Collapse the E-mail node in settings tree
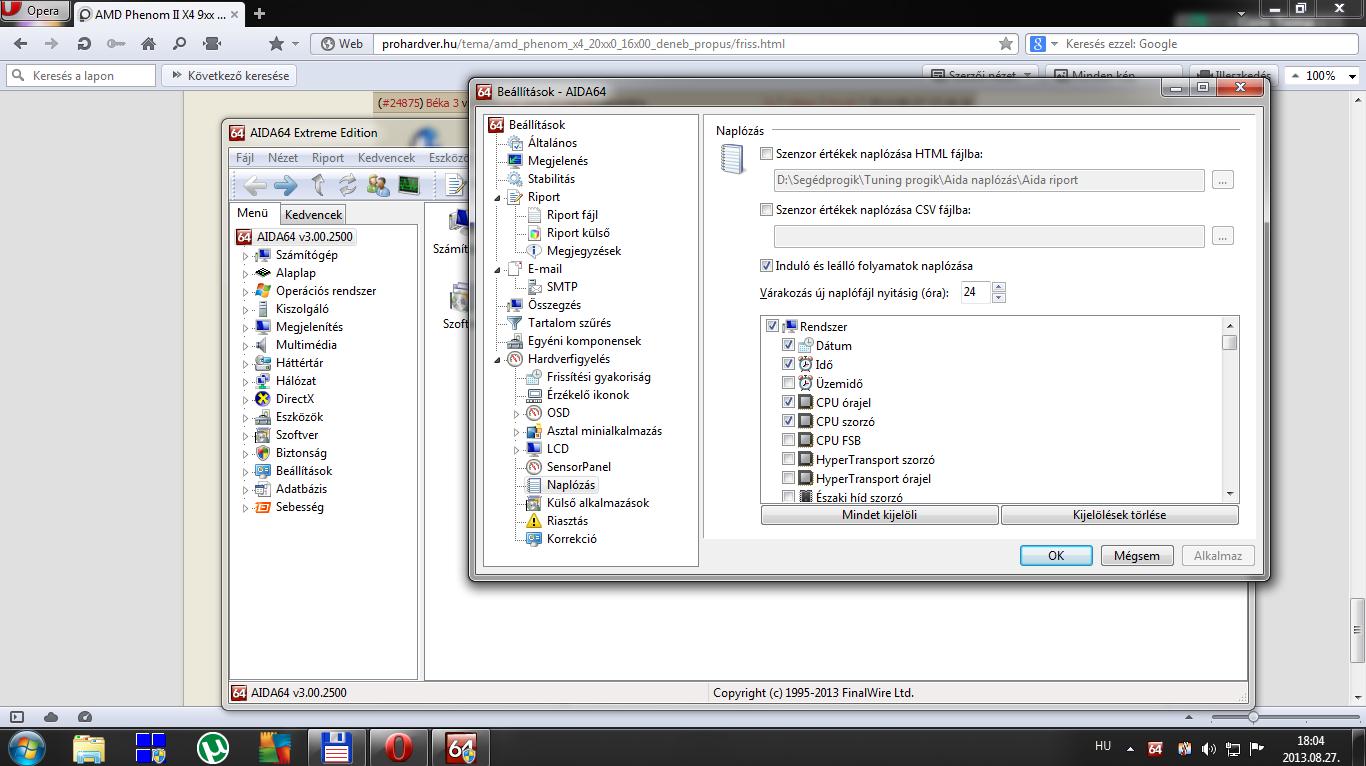 pos(497,270)
